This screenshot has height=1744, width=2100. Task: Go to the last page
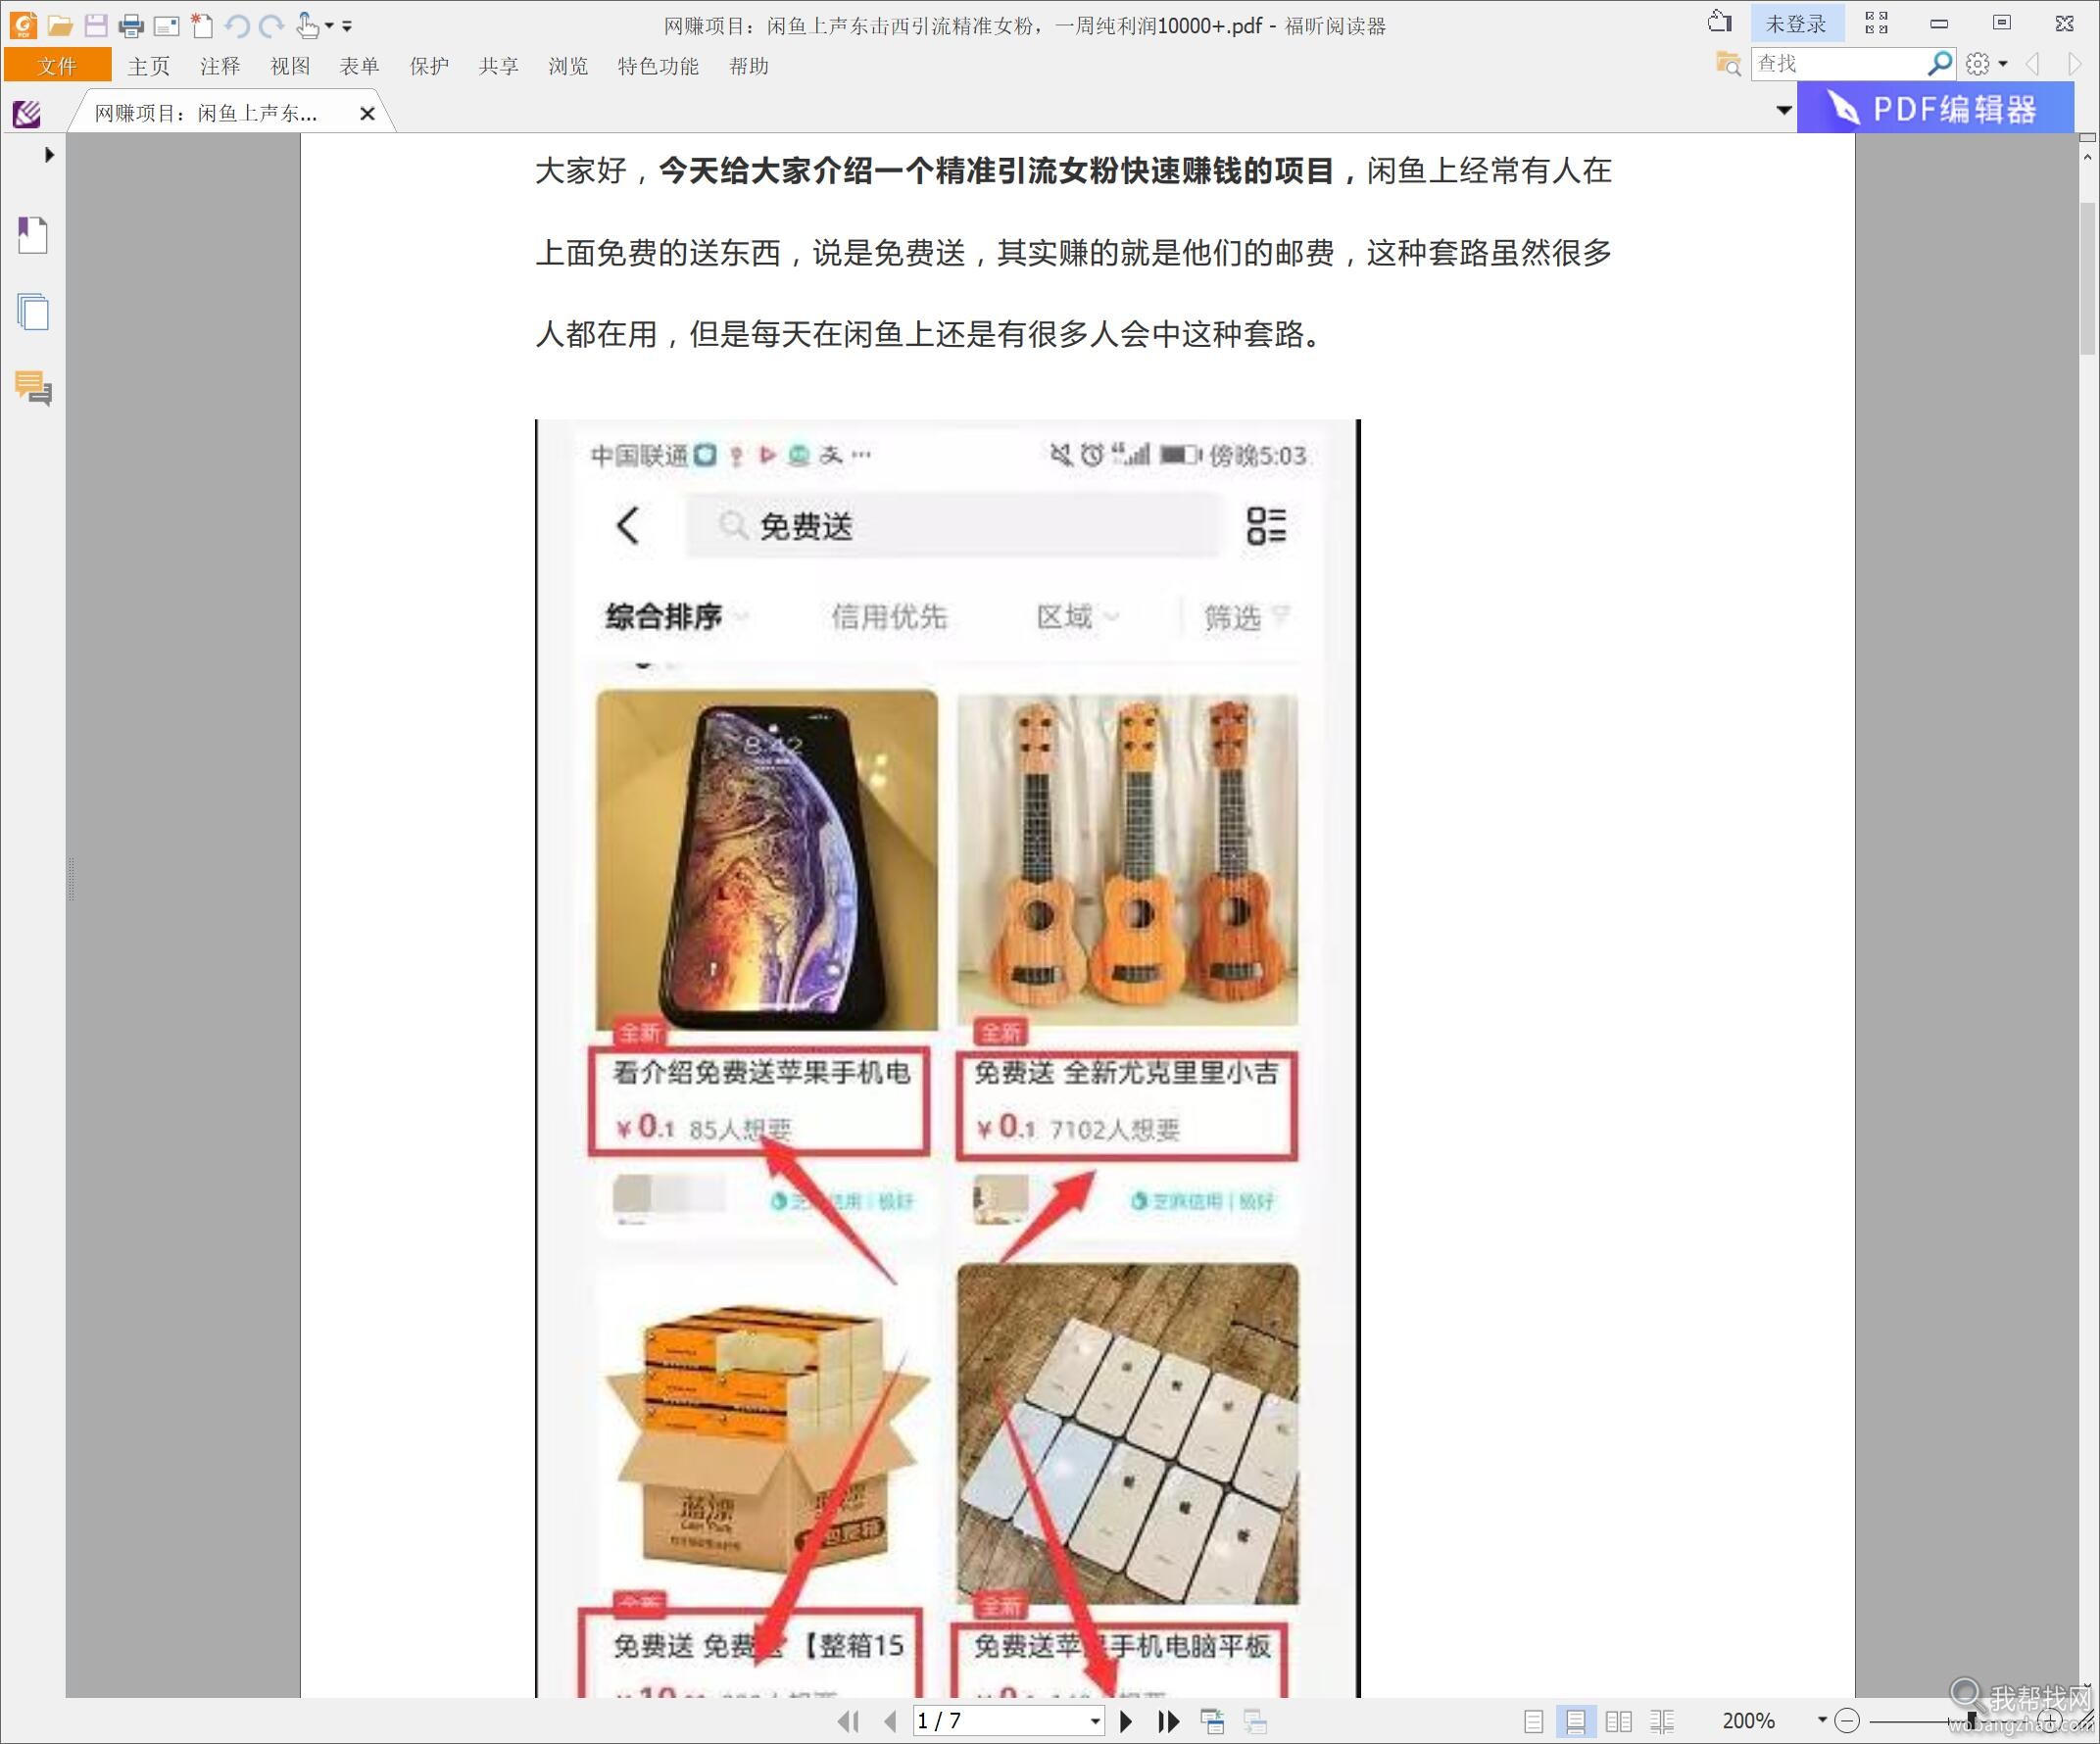[1168, 1721]
